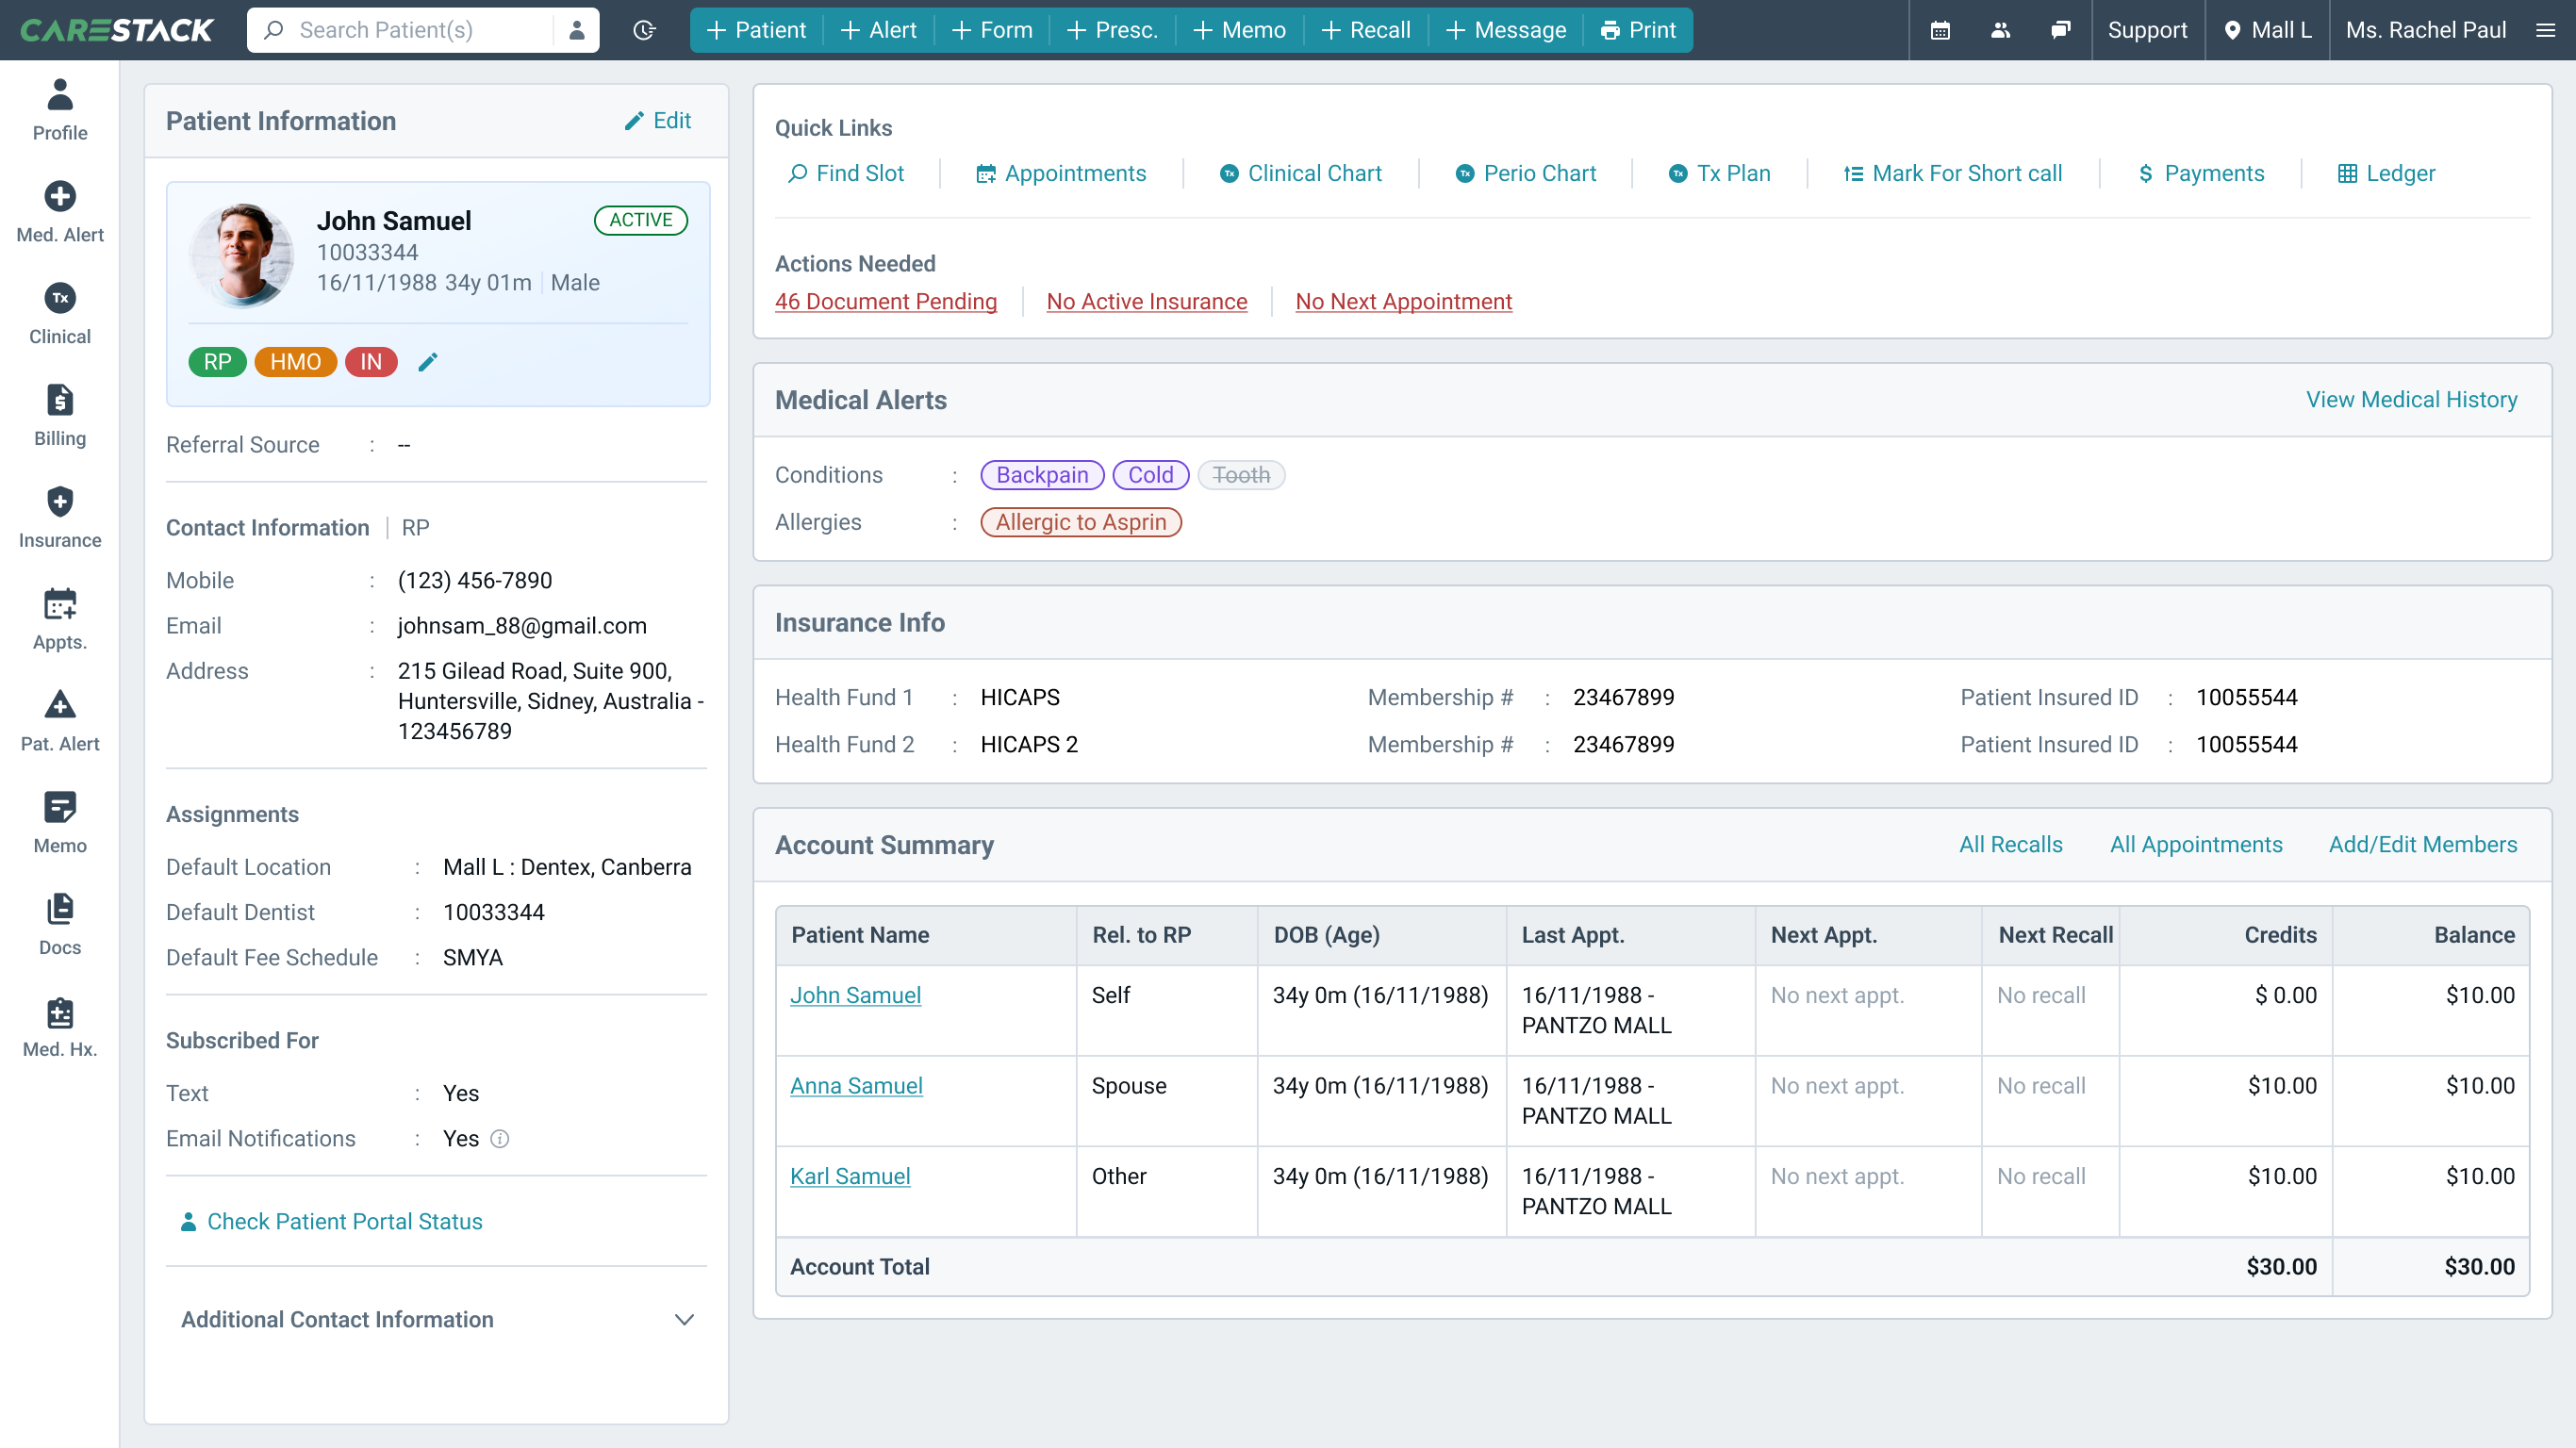Open Memo in the sidebar
This screenshot has height=1448, width=2576.
(60, 824)
